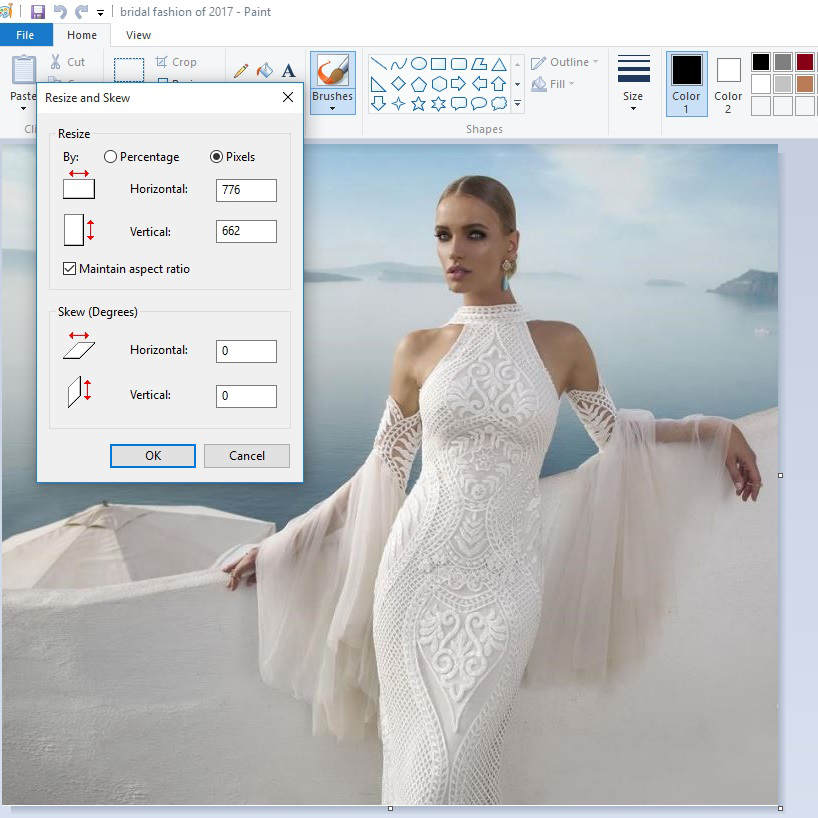Image resolution: width=818 pixels, height=818 pixels.
Task: Pick the black palette color
Action: tap(761, 62)
